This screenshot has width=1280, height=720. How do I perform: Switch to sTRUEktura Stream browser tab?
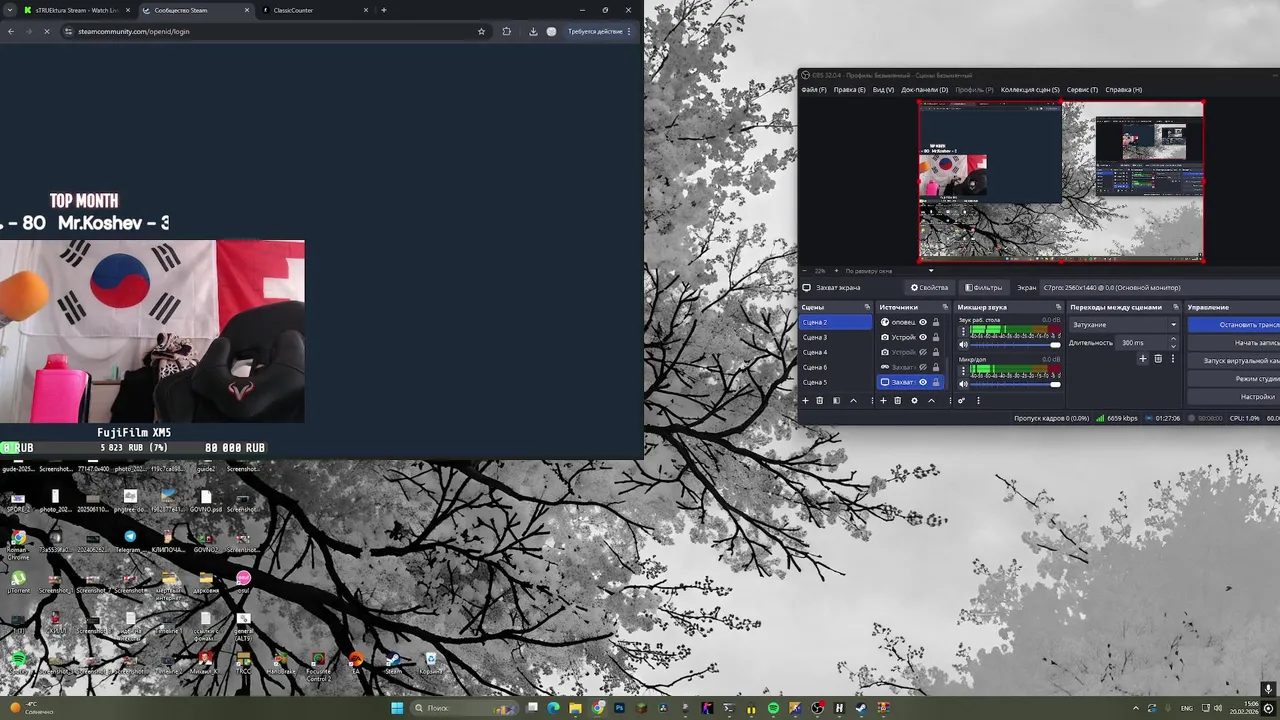(77, 10)
